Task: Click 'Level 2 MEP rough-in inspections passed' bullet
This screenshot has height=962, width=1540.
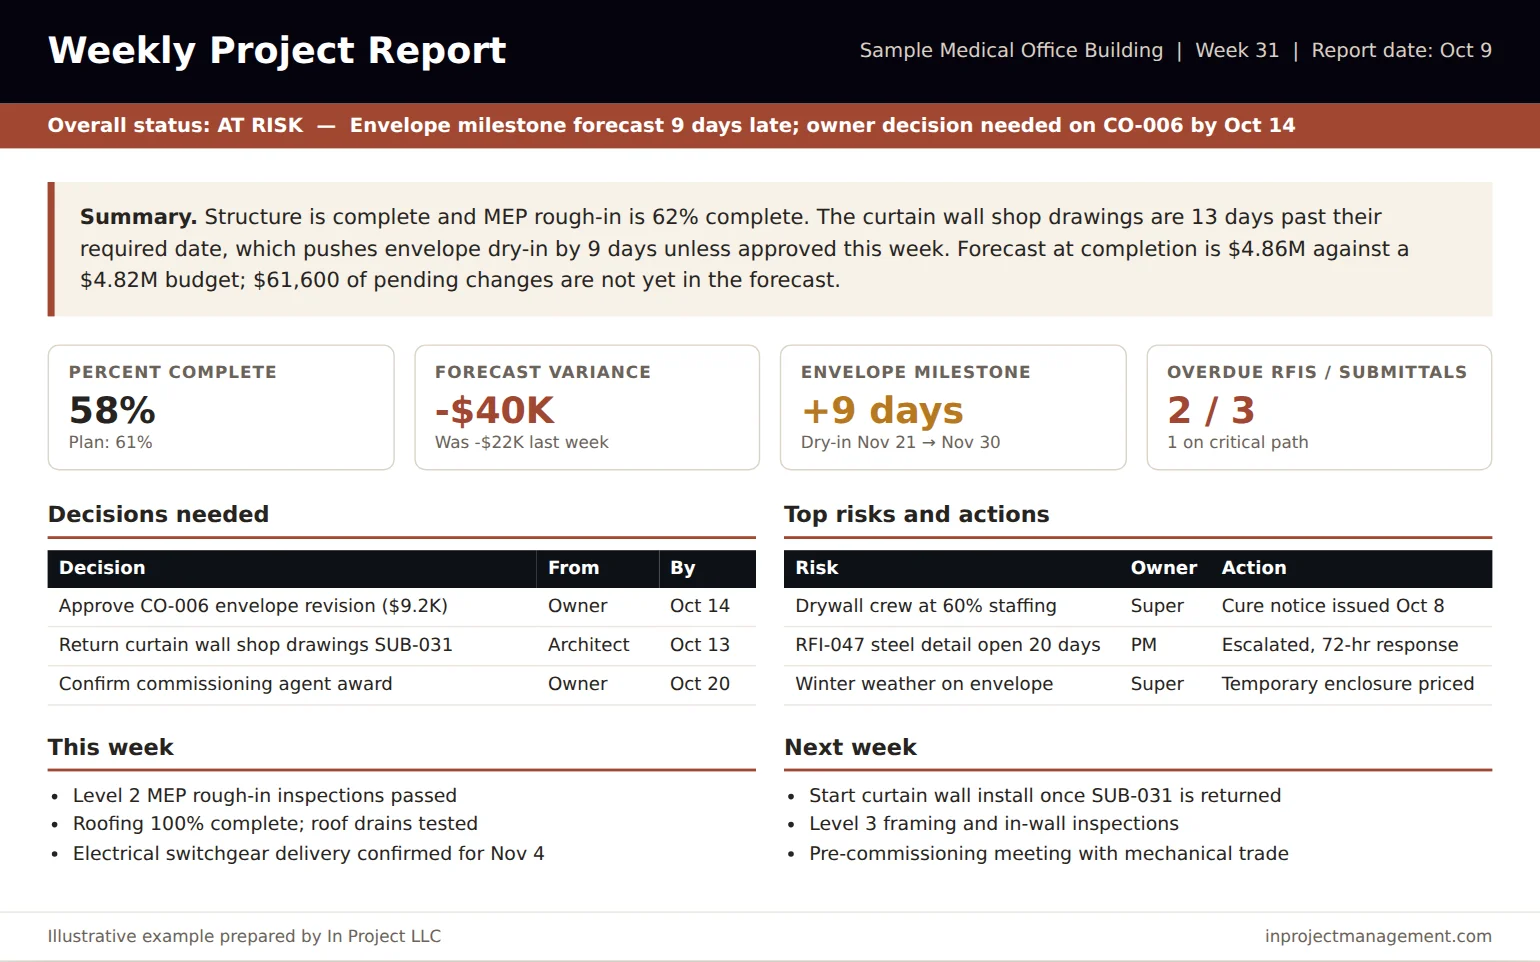Action: [264, 796]
